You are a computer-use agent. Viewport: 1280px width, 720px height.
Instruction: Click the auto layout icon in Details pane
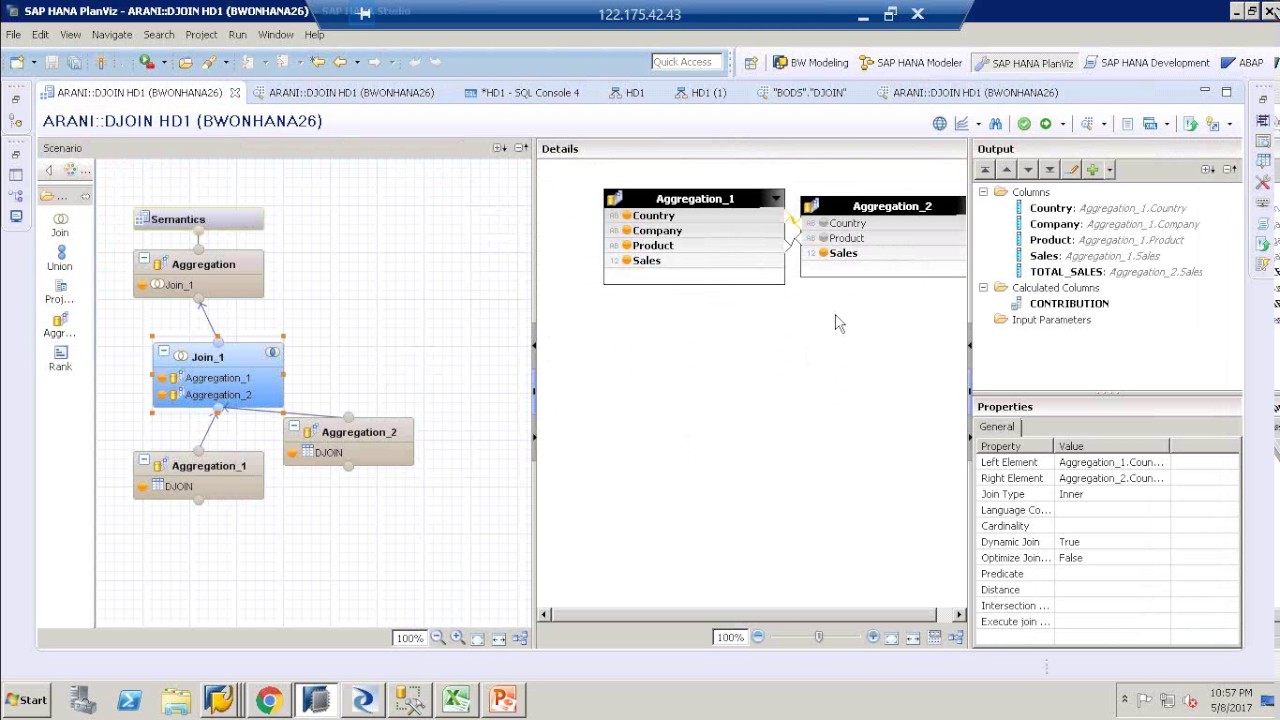(956, 637)
